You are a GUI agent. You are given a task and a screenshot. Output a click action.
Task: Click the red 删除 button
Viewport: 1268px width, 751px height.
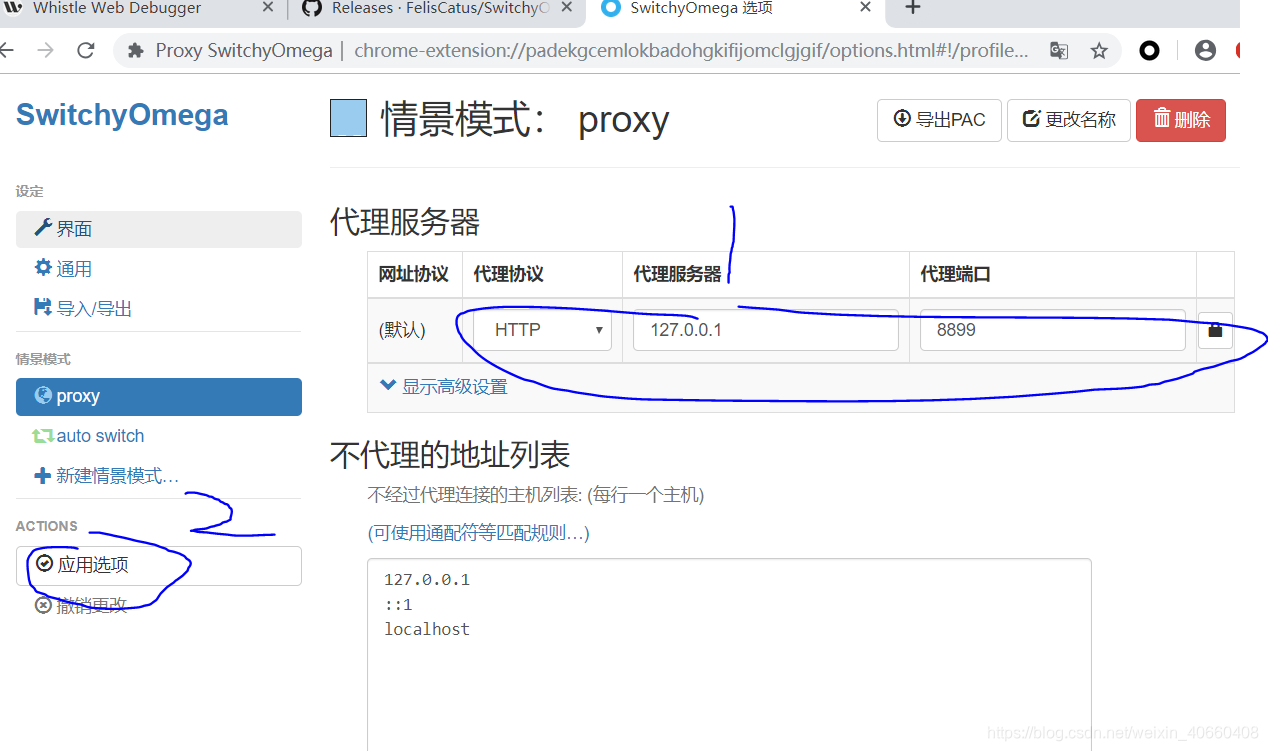click(1181, 120)
